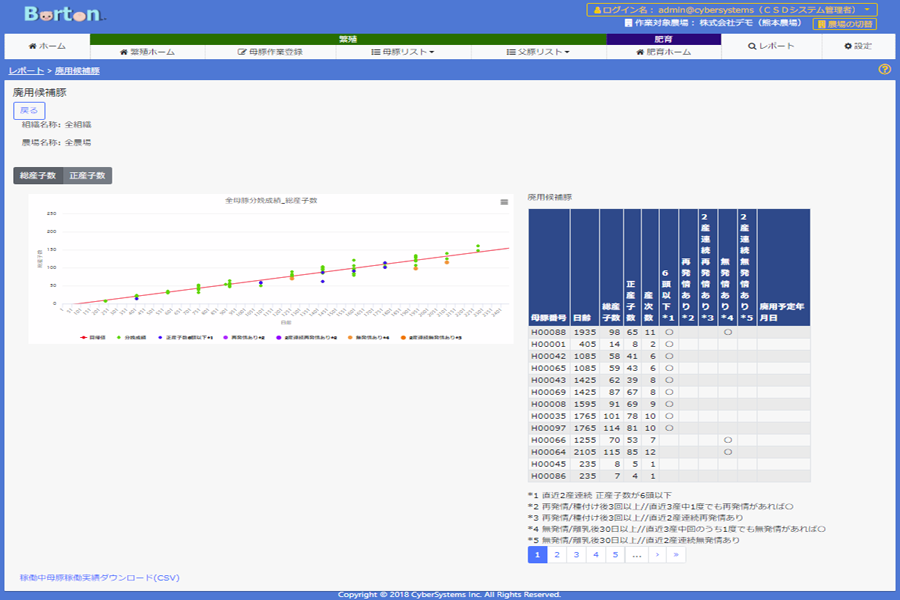This screenshot has height=600, width=900.
Task: Click the 無発情 circle mark for H00088
Action: (728, 332)
